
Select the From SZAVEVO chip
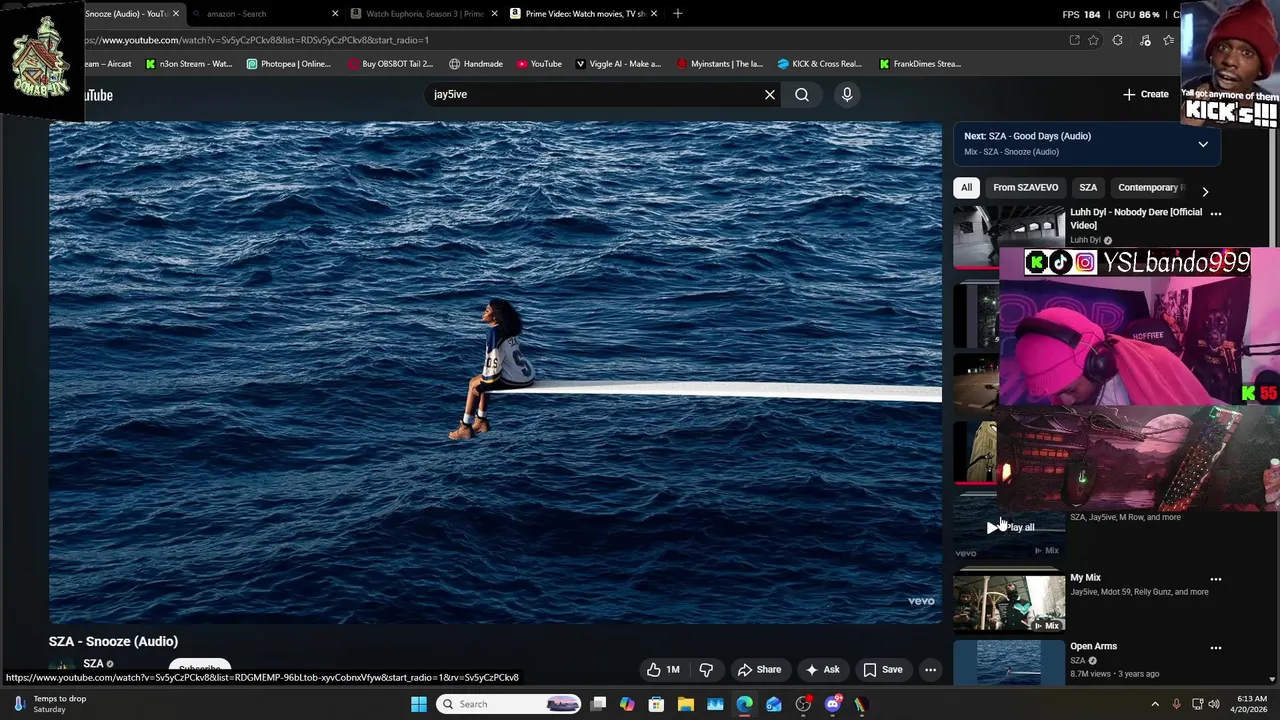pyautogui.click(x=1025, y=187)
